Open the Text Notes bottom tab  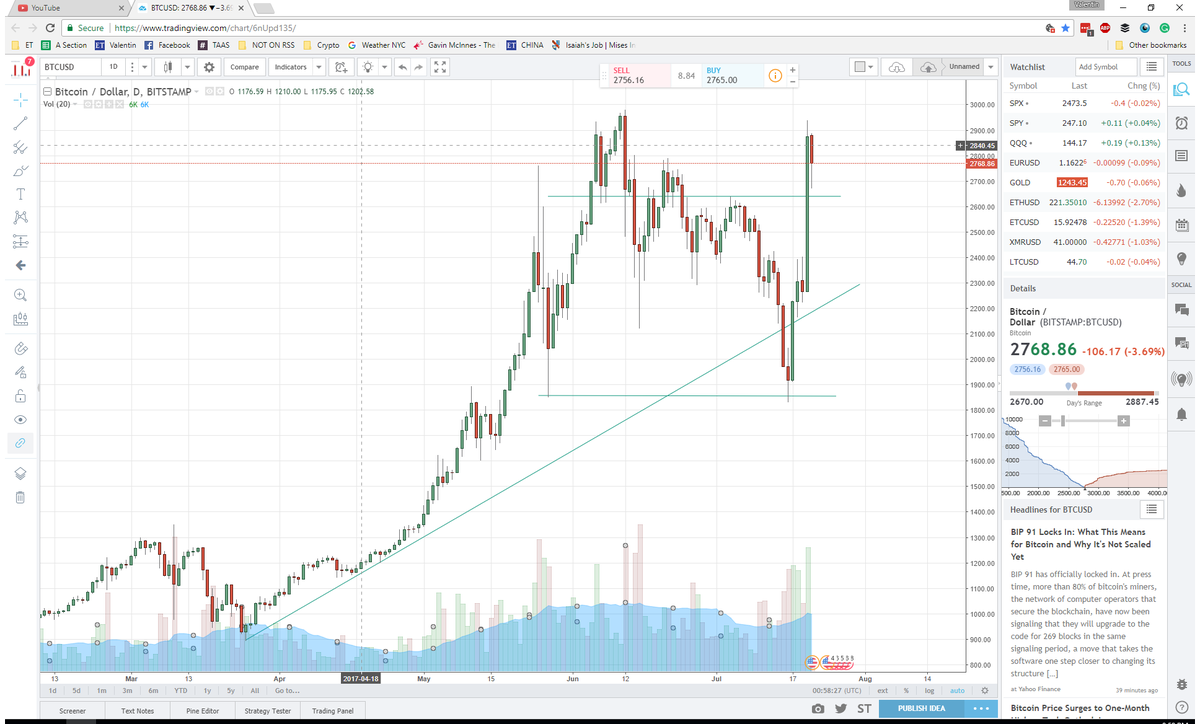pyautogui.click(x=137, y=710)
